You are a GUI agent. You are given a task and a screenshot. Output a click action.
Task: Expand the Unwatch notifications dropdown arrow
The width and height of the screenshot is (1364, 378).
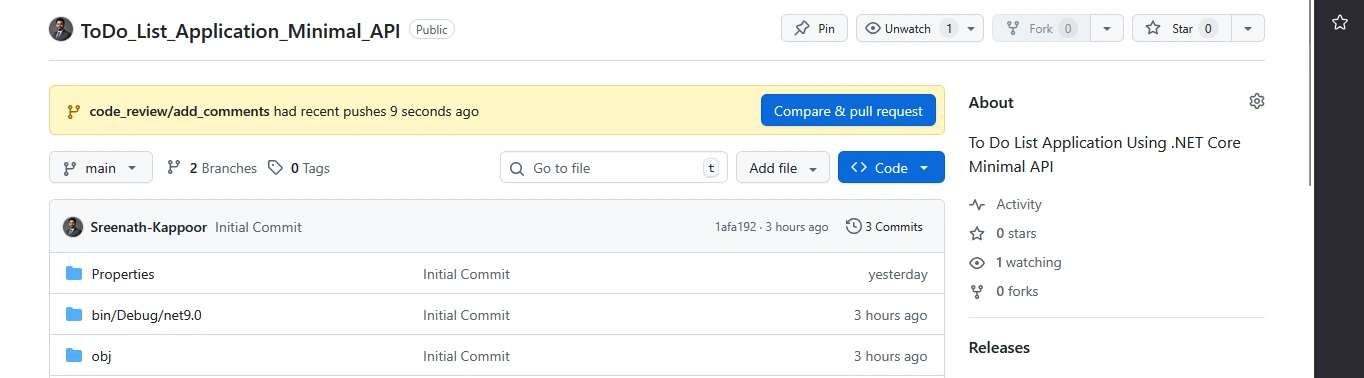click(x=972, y=28)
